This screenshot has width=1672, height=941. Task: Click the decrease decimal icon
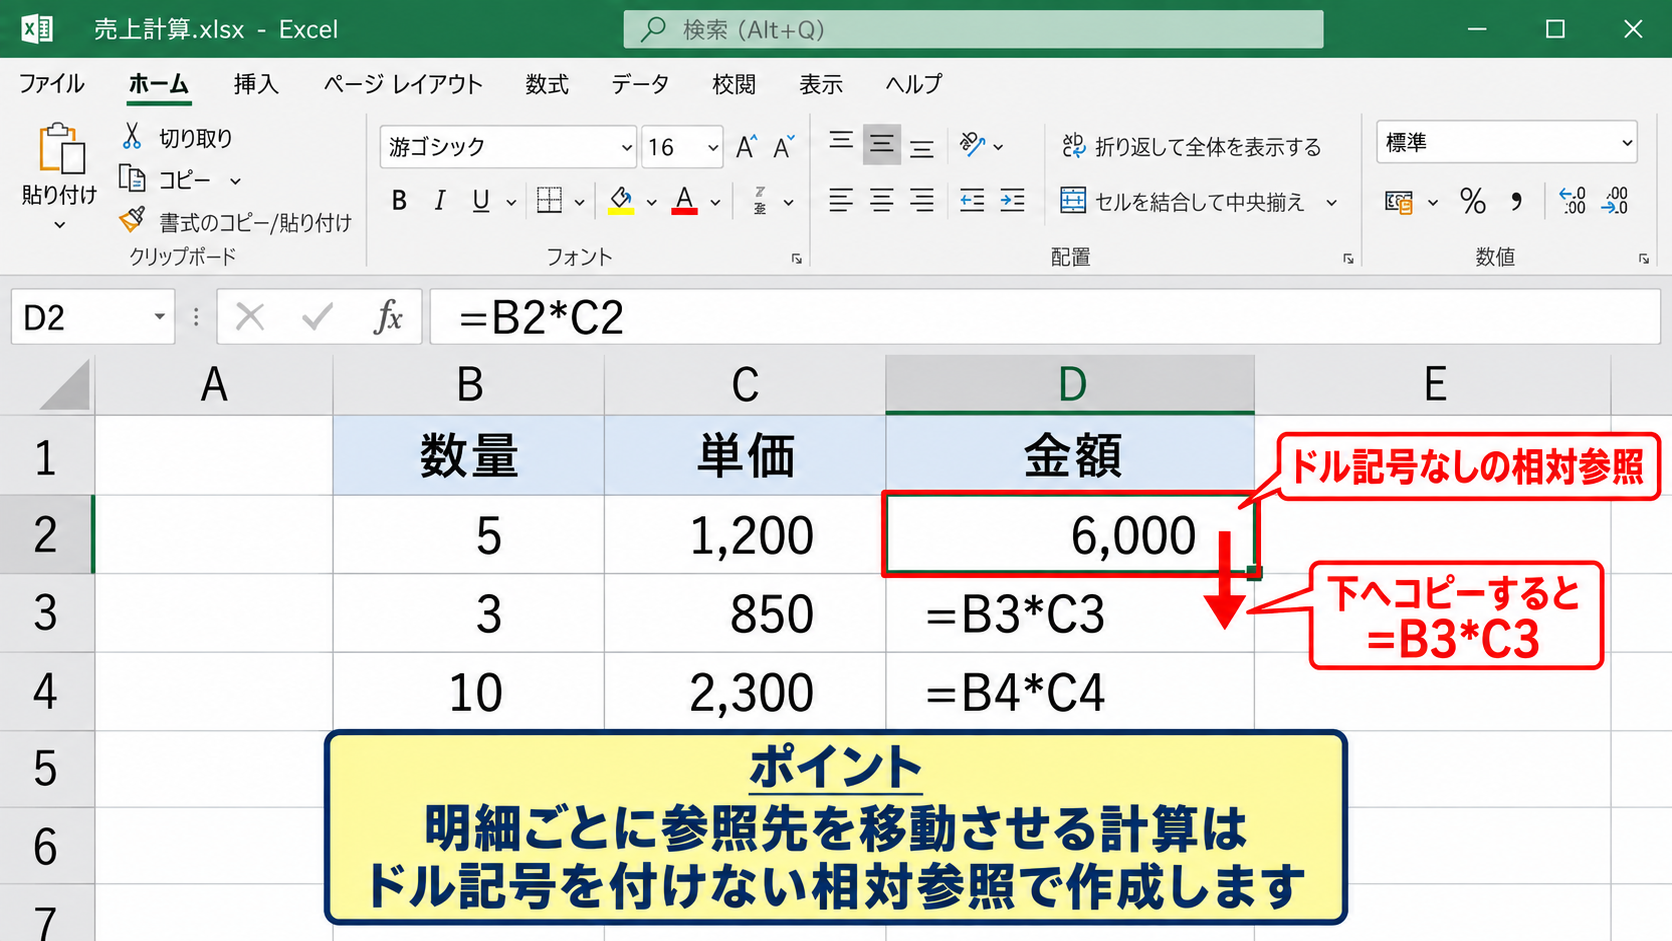click(1615, 201)
